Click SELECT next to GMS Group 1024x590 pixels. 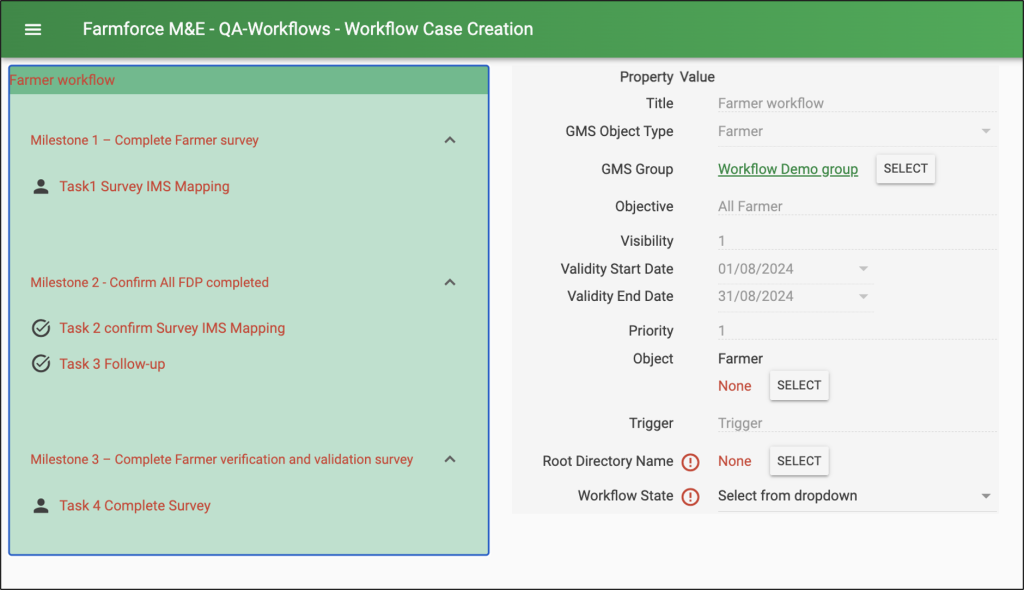click(904, 168)
